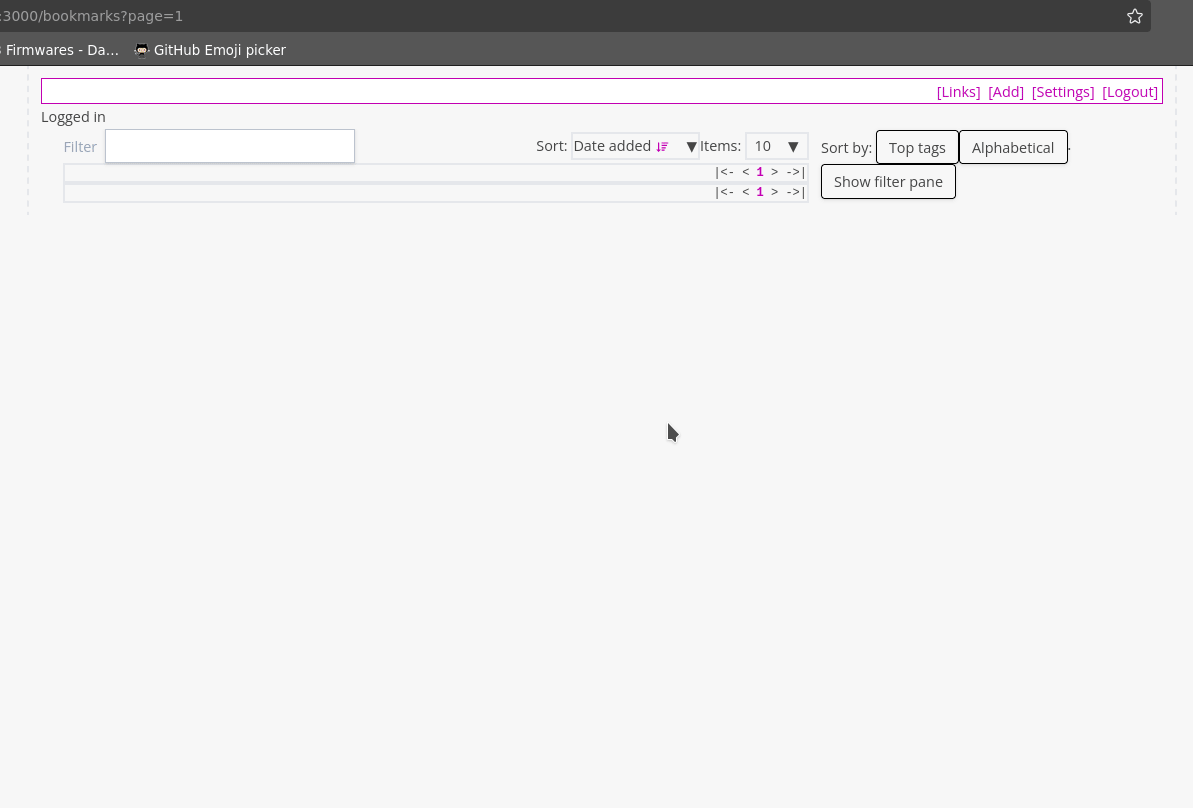Jump to last page in top pagination
The image size is (1193, 808).
point(795,173)
